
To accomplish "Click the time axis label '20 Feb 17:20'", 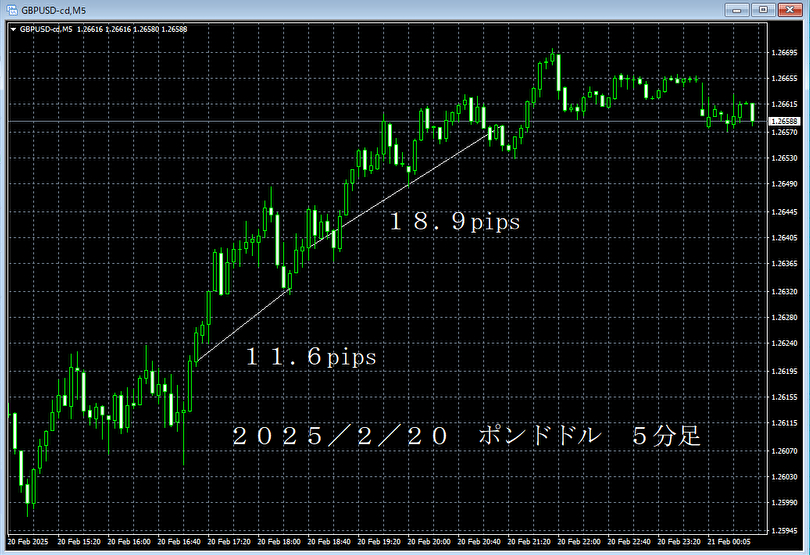I will click(x=229, y=542).
